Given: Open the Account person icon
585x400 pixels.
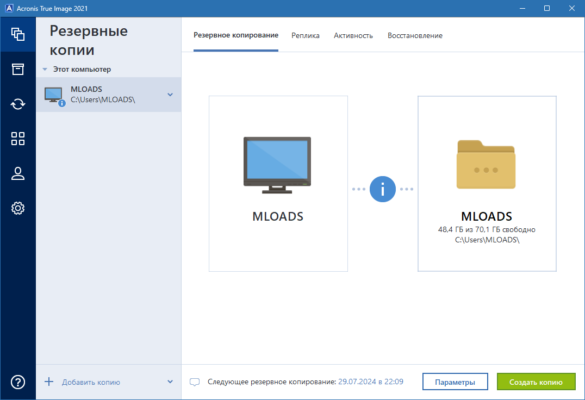Looking at the screenshot, I should [18, 174].
